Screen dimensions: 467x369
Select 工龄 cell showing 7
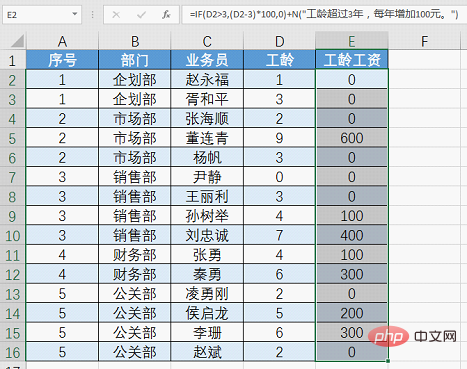[279, 235]
